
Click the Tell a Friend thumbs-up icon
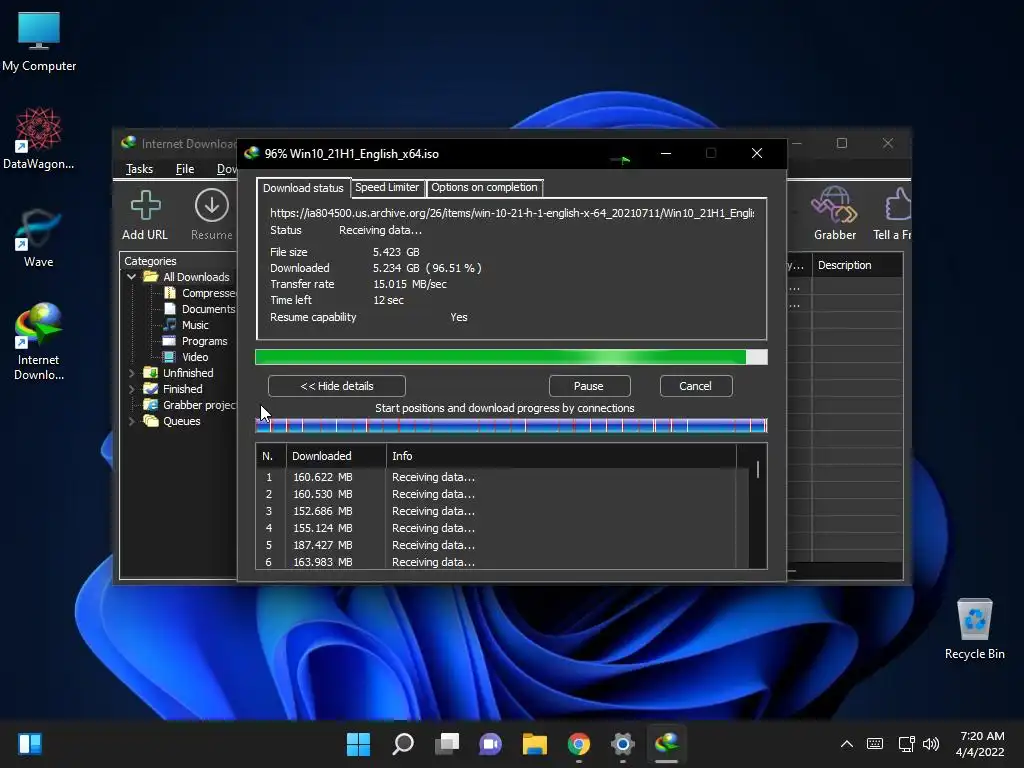[898, 205]
